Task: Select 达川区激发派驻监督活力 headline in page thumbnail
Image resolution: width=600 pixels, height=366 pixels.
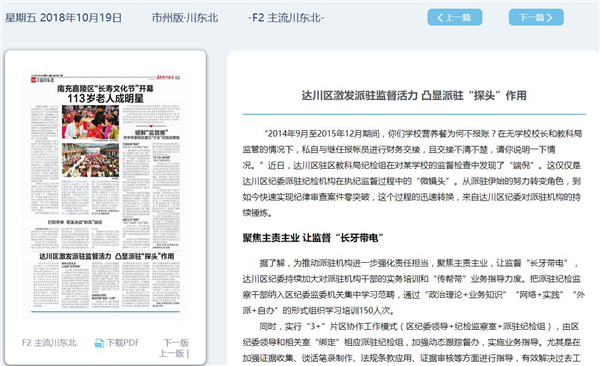Action: pyautogui.click(x=107, y=256)
